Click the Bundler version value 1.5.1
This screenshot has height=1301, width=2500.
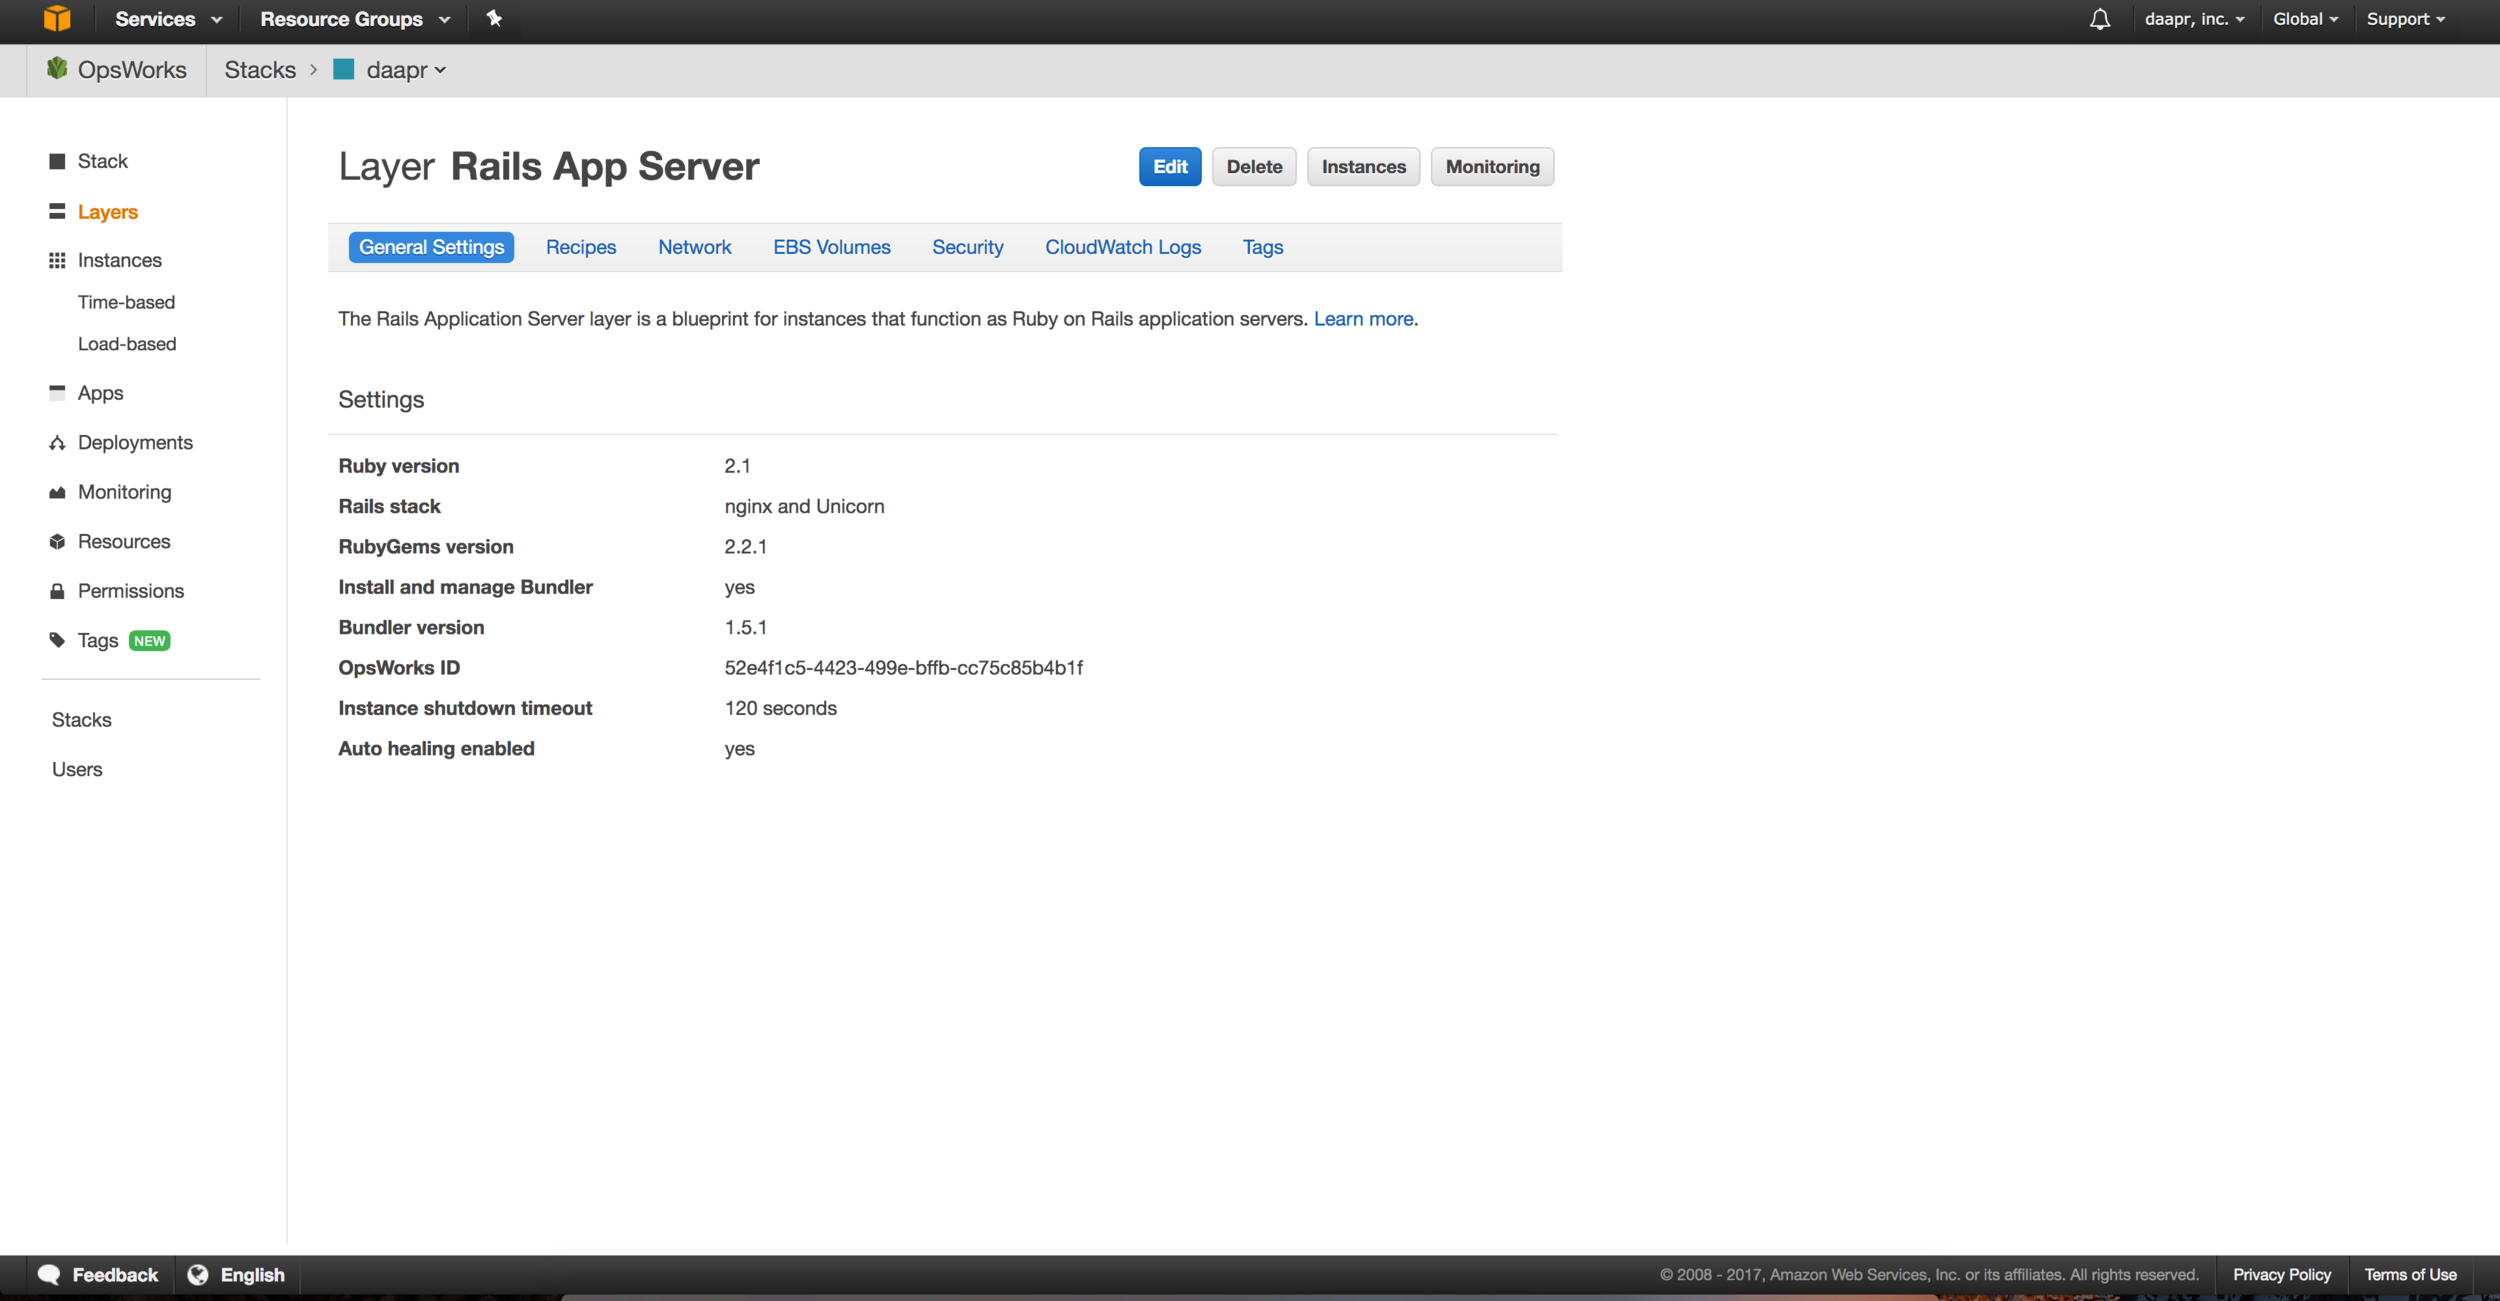pyautogui.click(x=746, y=628)
